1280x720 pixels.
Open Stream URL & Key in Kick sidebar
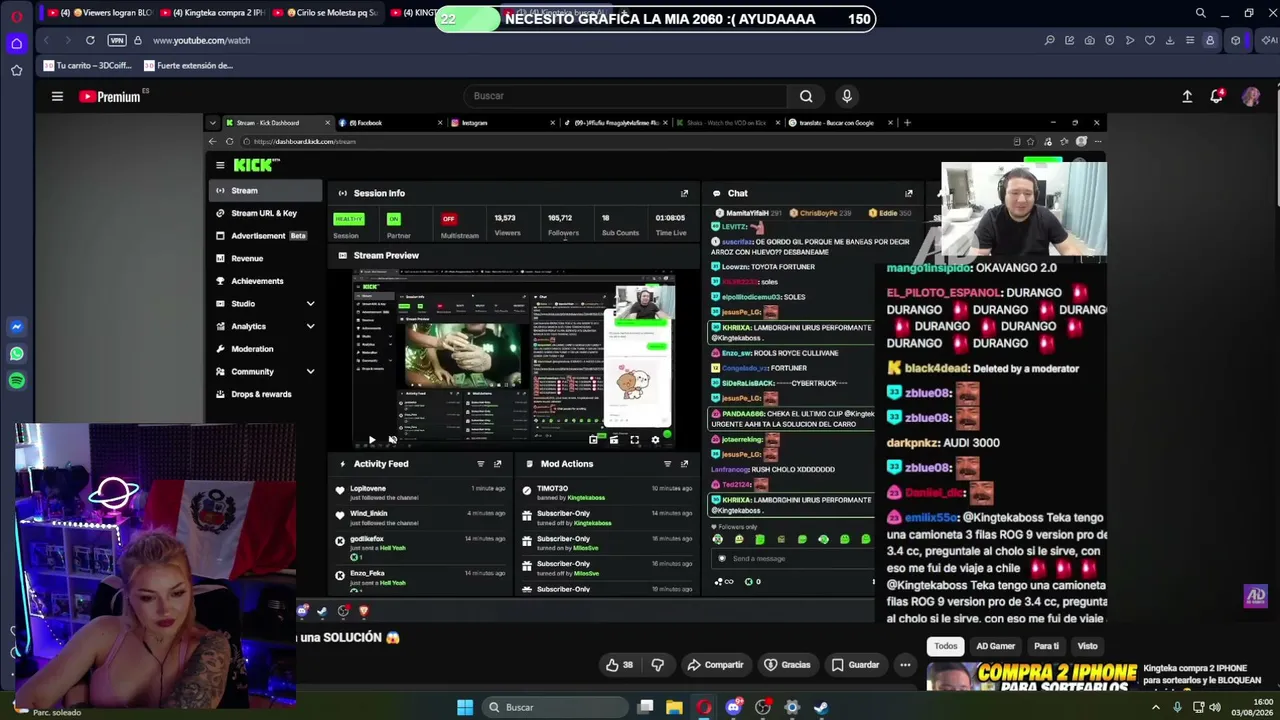tap(265, 213)
